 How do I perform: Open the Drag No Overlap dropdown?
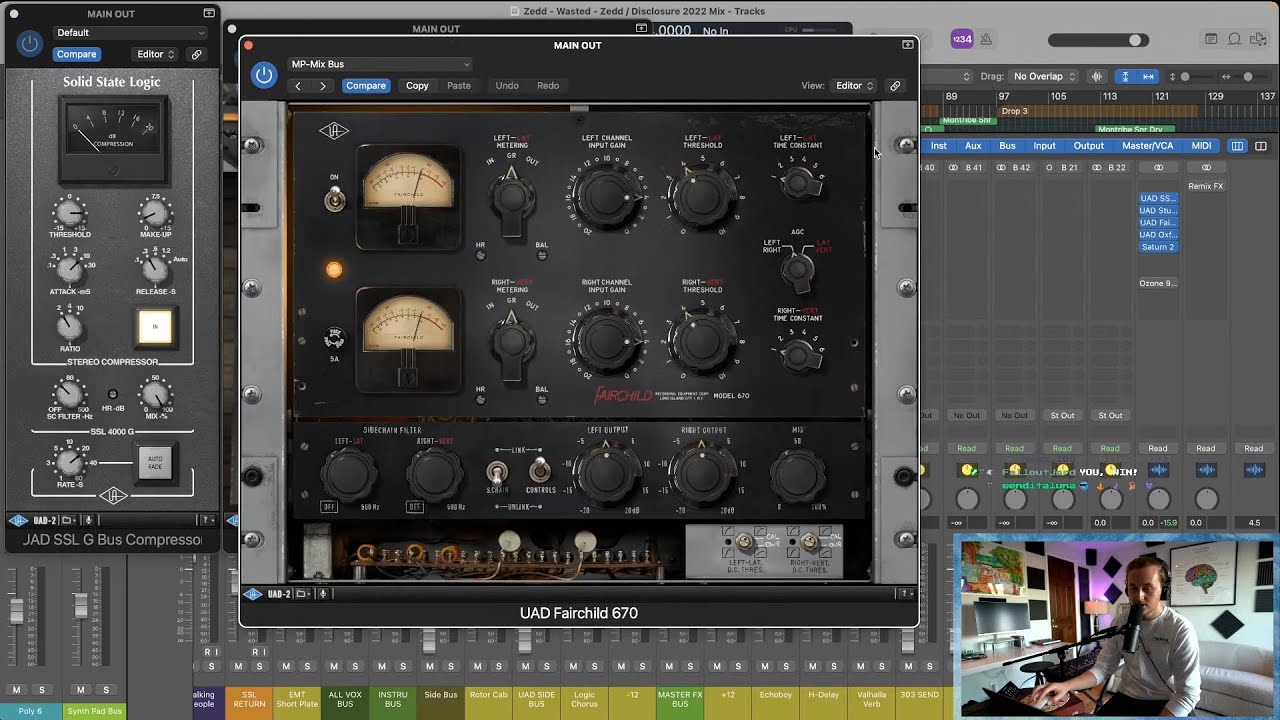1043,76
